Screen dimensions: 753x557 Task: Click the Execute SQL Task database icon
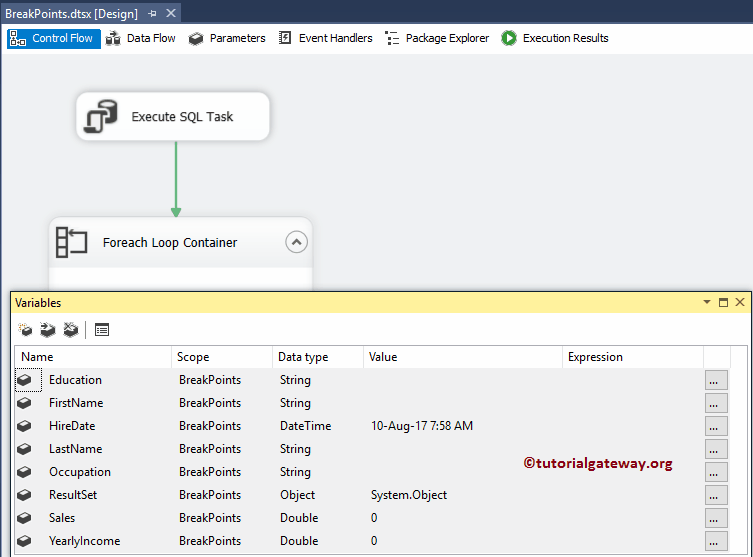pyautogui.click(x=102, y=117)
